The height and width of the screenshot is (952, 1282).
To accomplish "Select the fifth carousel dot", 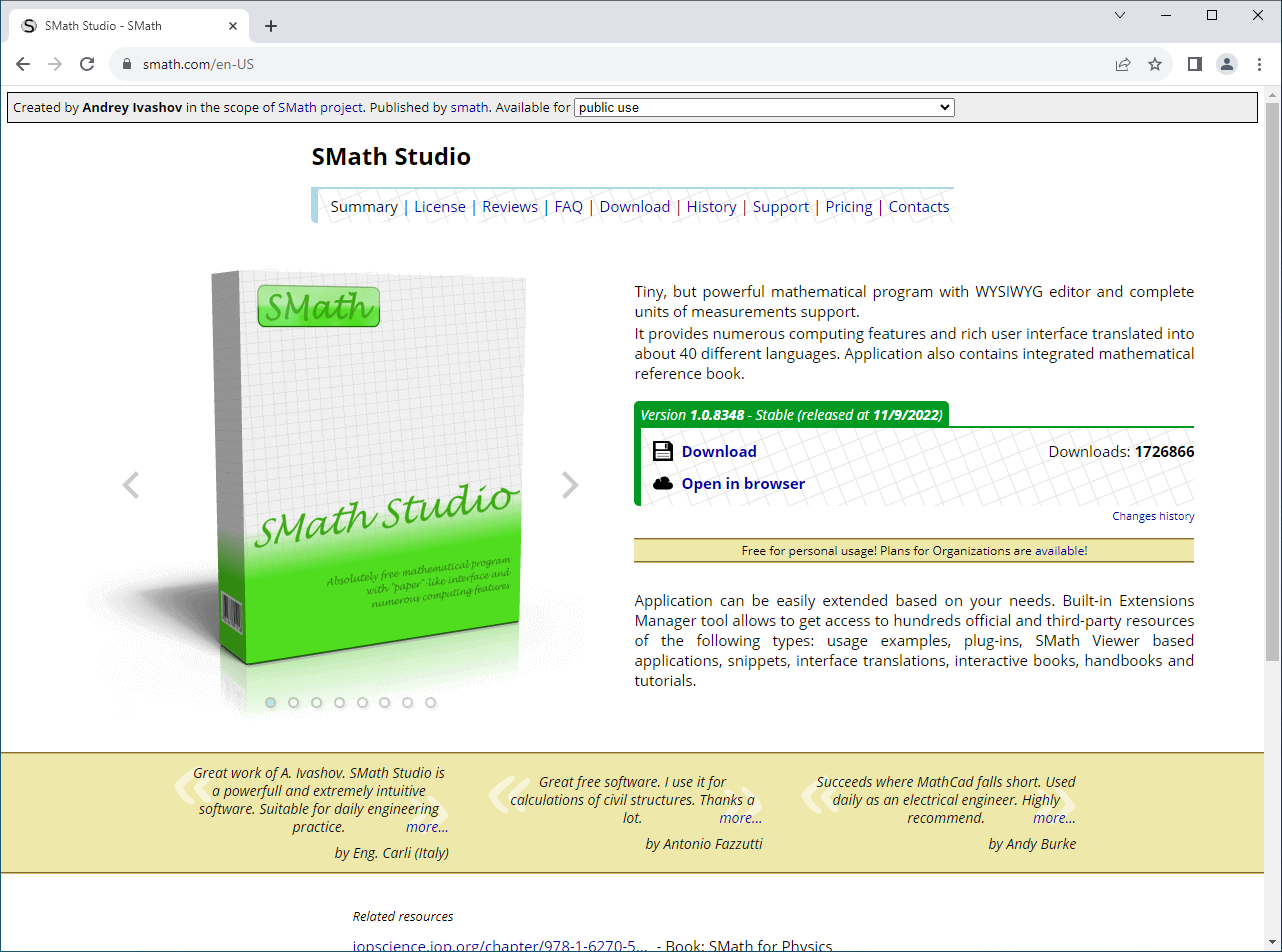I will tap(362, 702).
